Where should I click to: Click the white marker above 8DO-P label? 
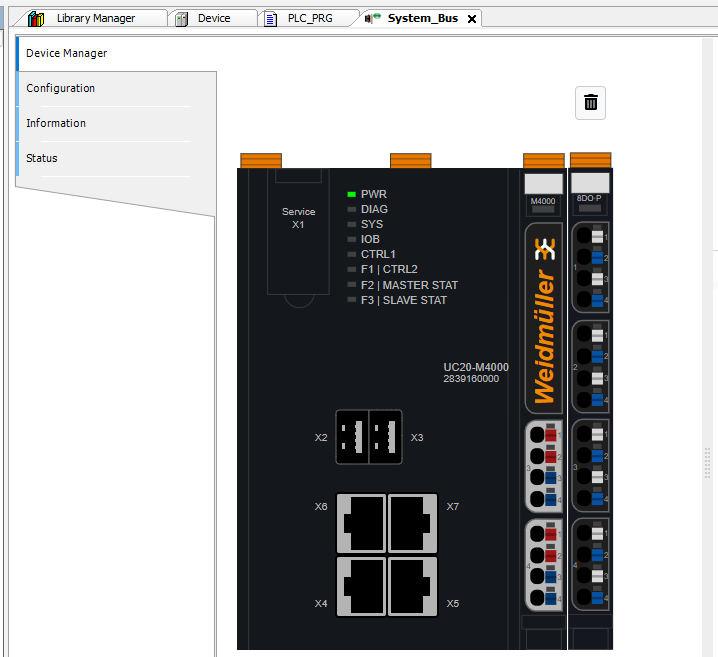(590, 183)
